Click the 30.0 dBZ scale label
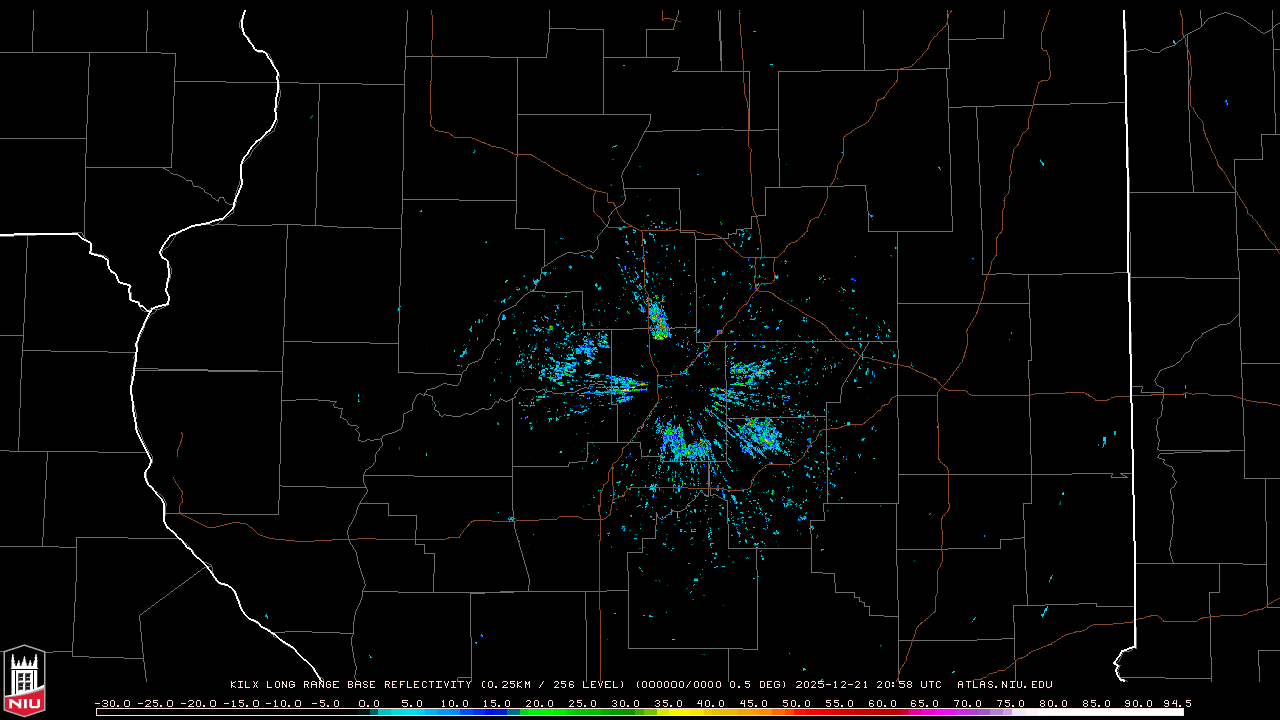This screenshot has height=720, width=1280. pyautogui.click(x=626, y=703)
